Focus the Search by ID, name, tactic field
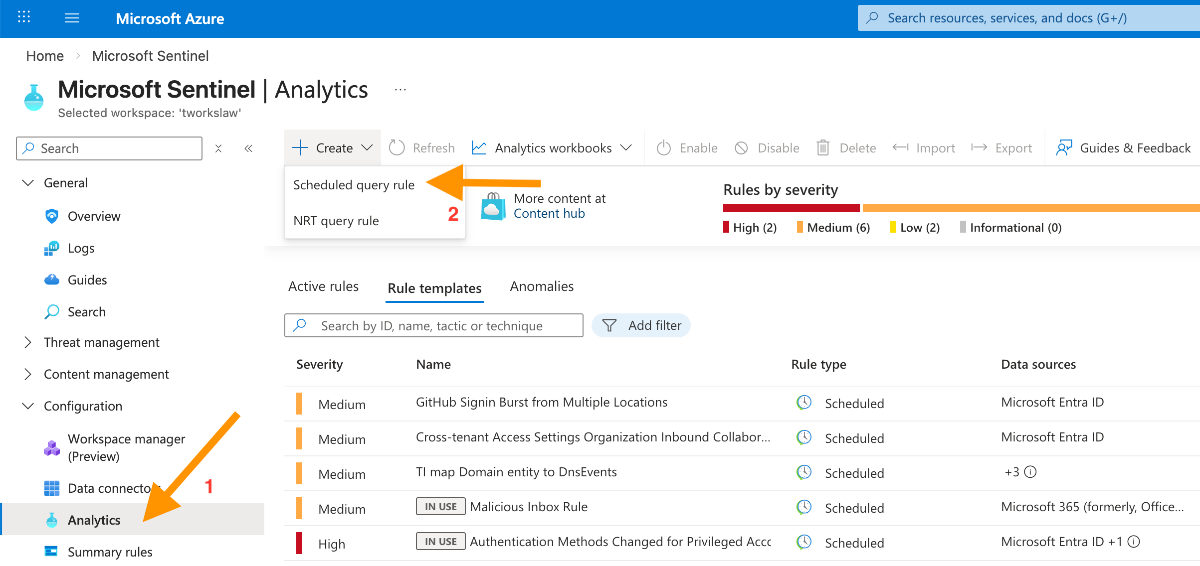This screenshot has height=566, width=1200. pos(434,325)
